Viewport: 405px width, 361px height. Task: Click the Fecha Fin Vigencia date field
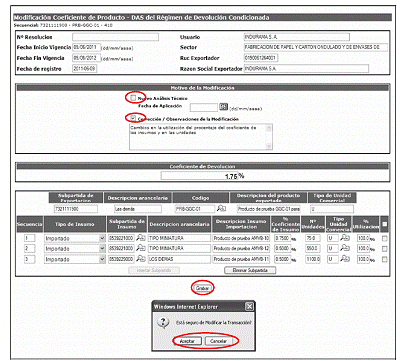(x=86, y=58)
